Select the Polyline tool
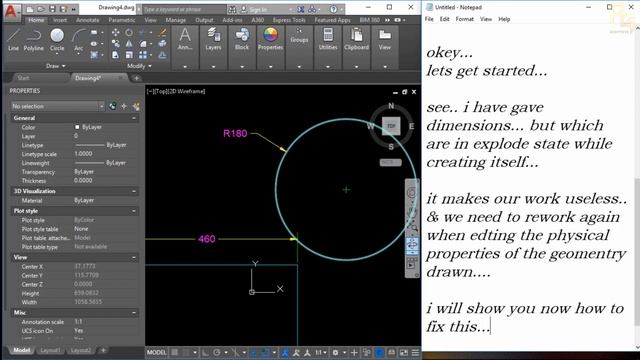The height and width of the screenshot is (360, 640). [33, 40]
